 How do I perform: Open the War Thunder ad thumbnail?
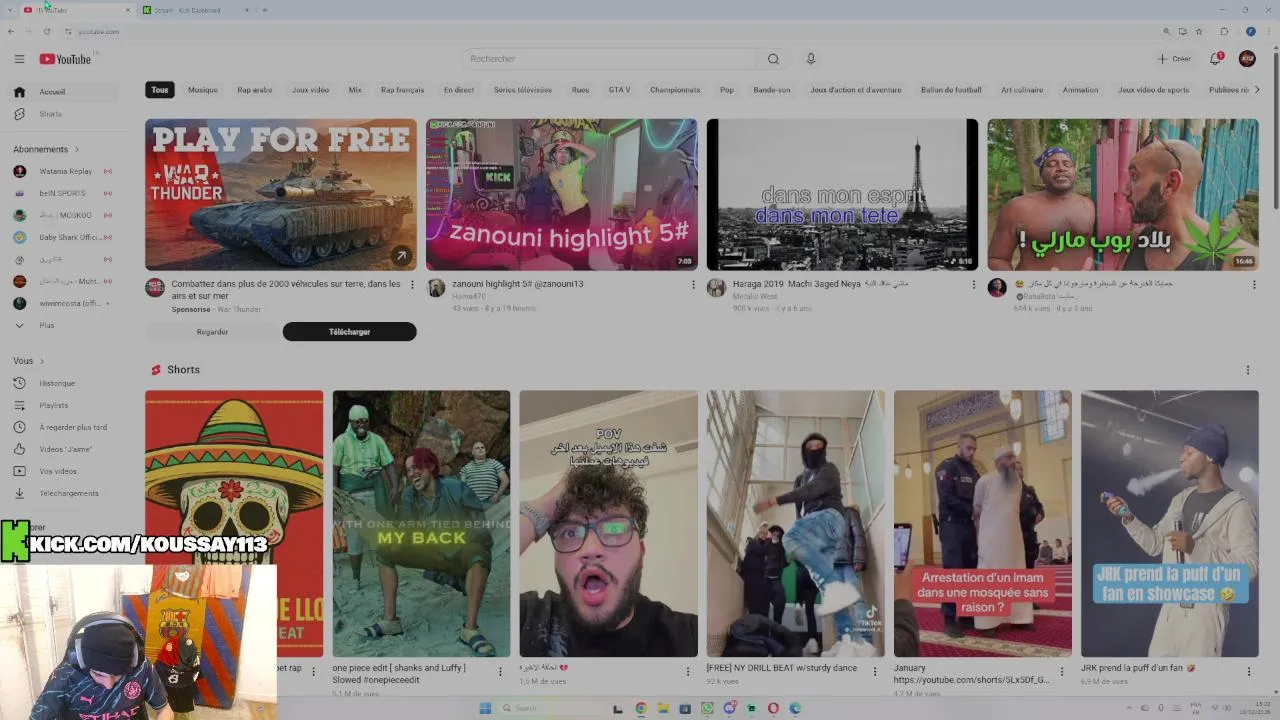click(281, 195)
